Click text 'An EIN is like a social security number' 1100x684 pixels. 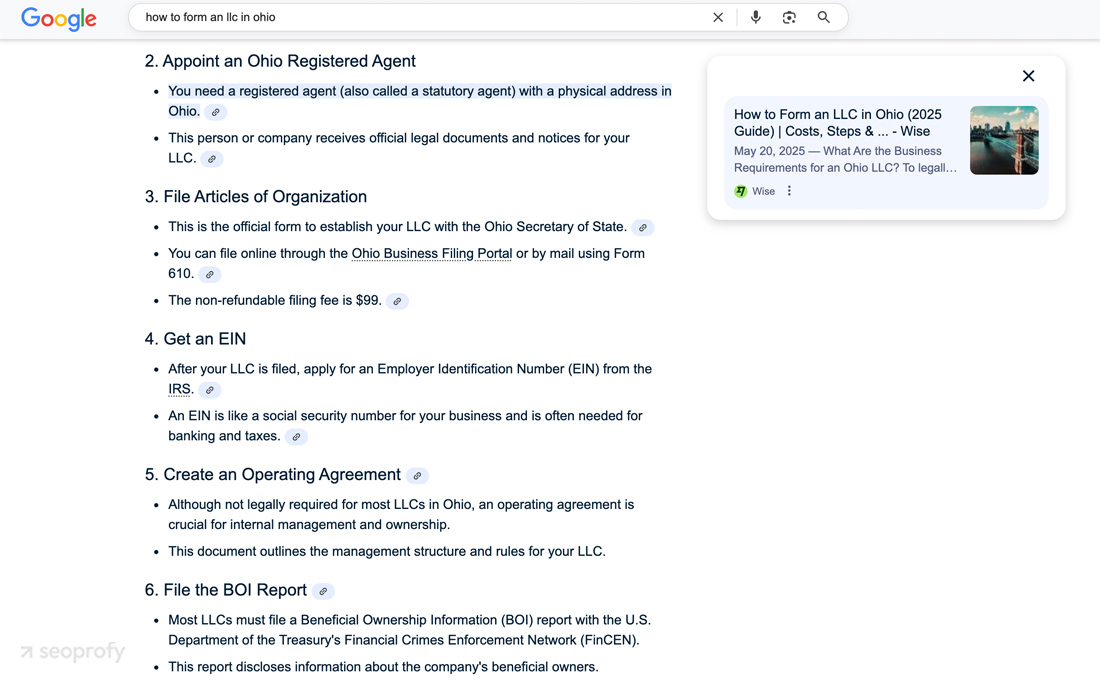282,415
